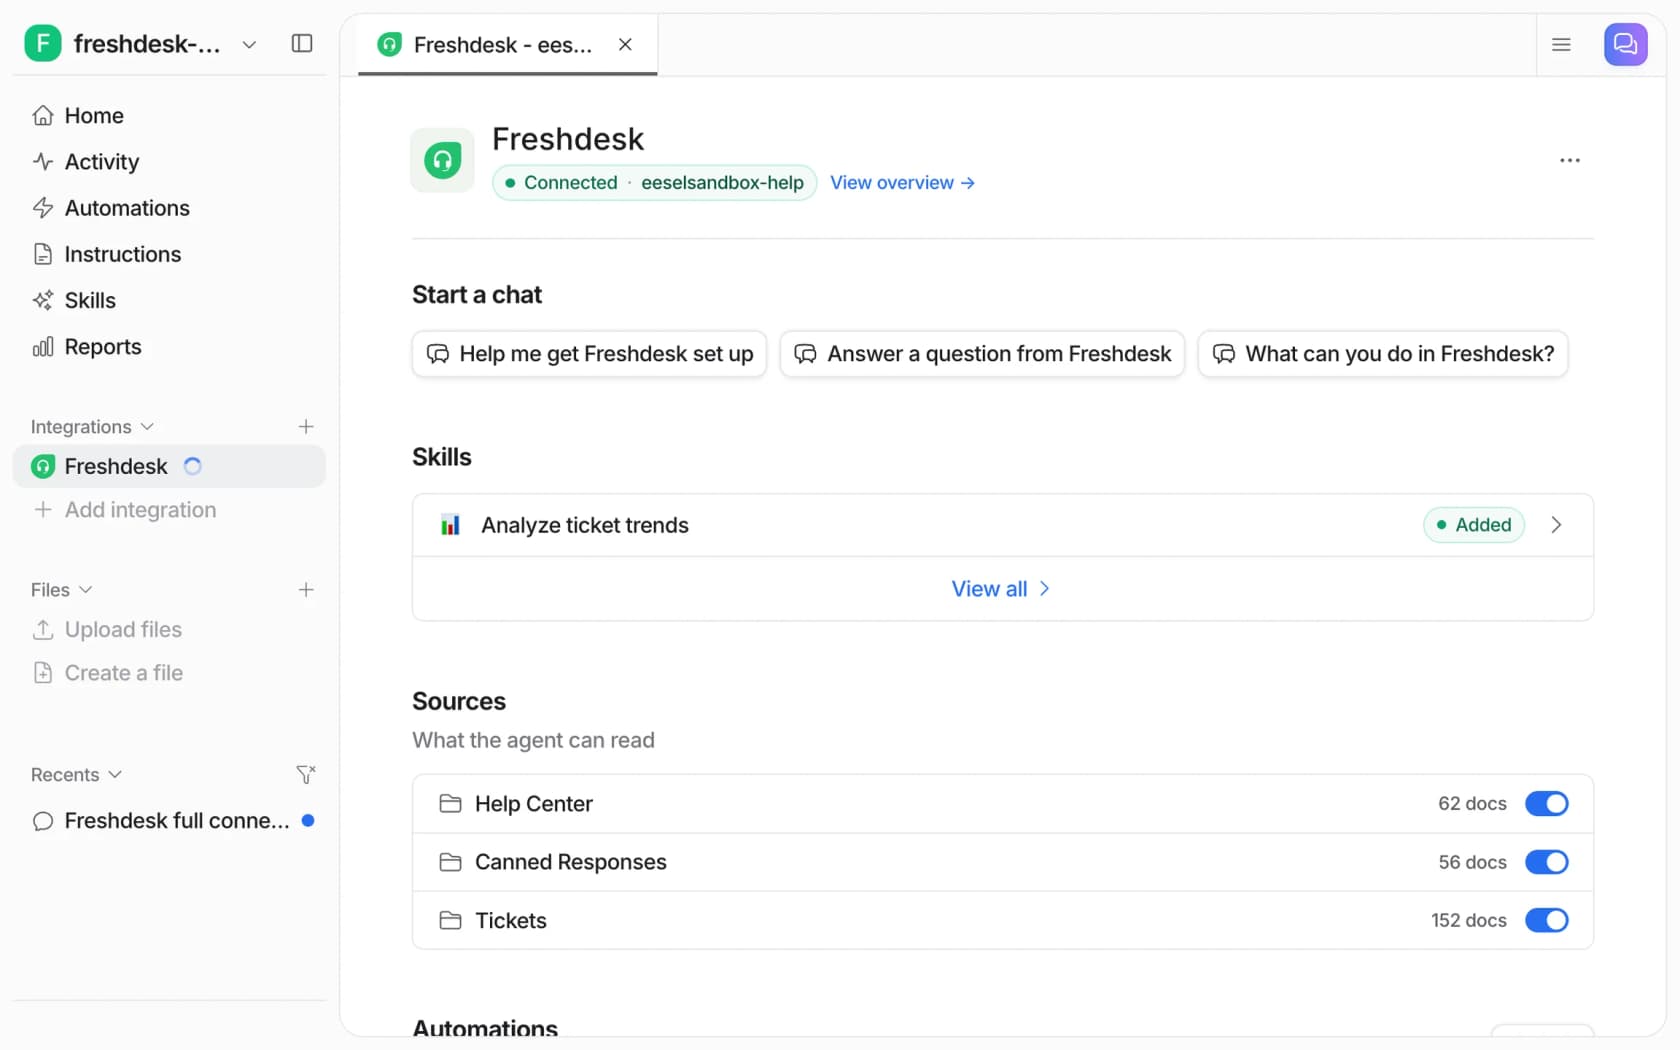Select the Freshdesk - ees... tab
This screenshot has width=1680, height=1050.
click(507, 45)
